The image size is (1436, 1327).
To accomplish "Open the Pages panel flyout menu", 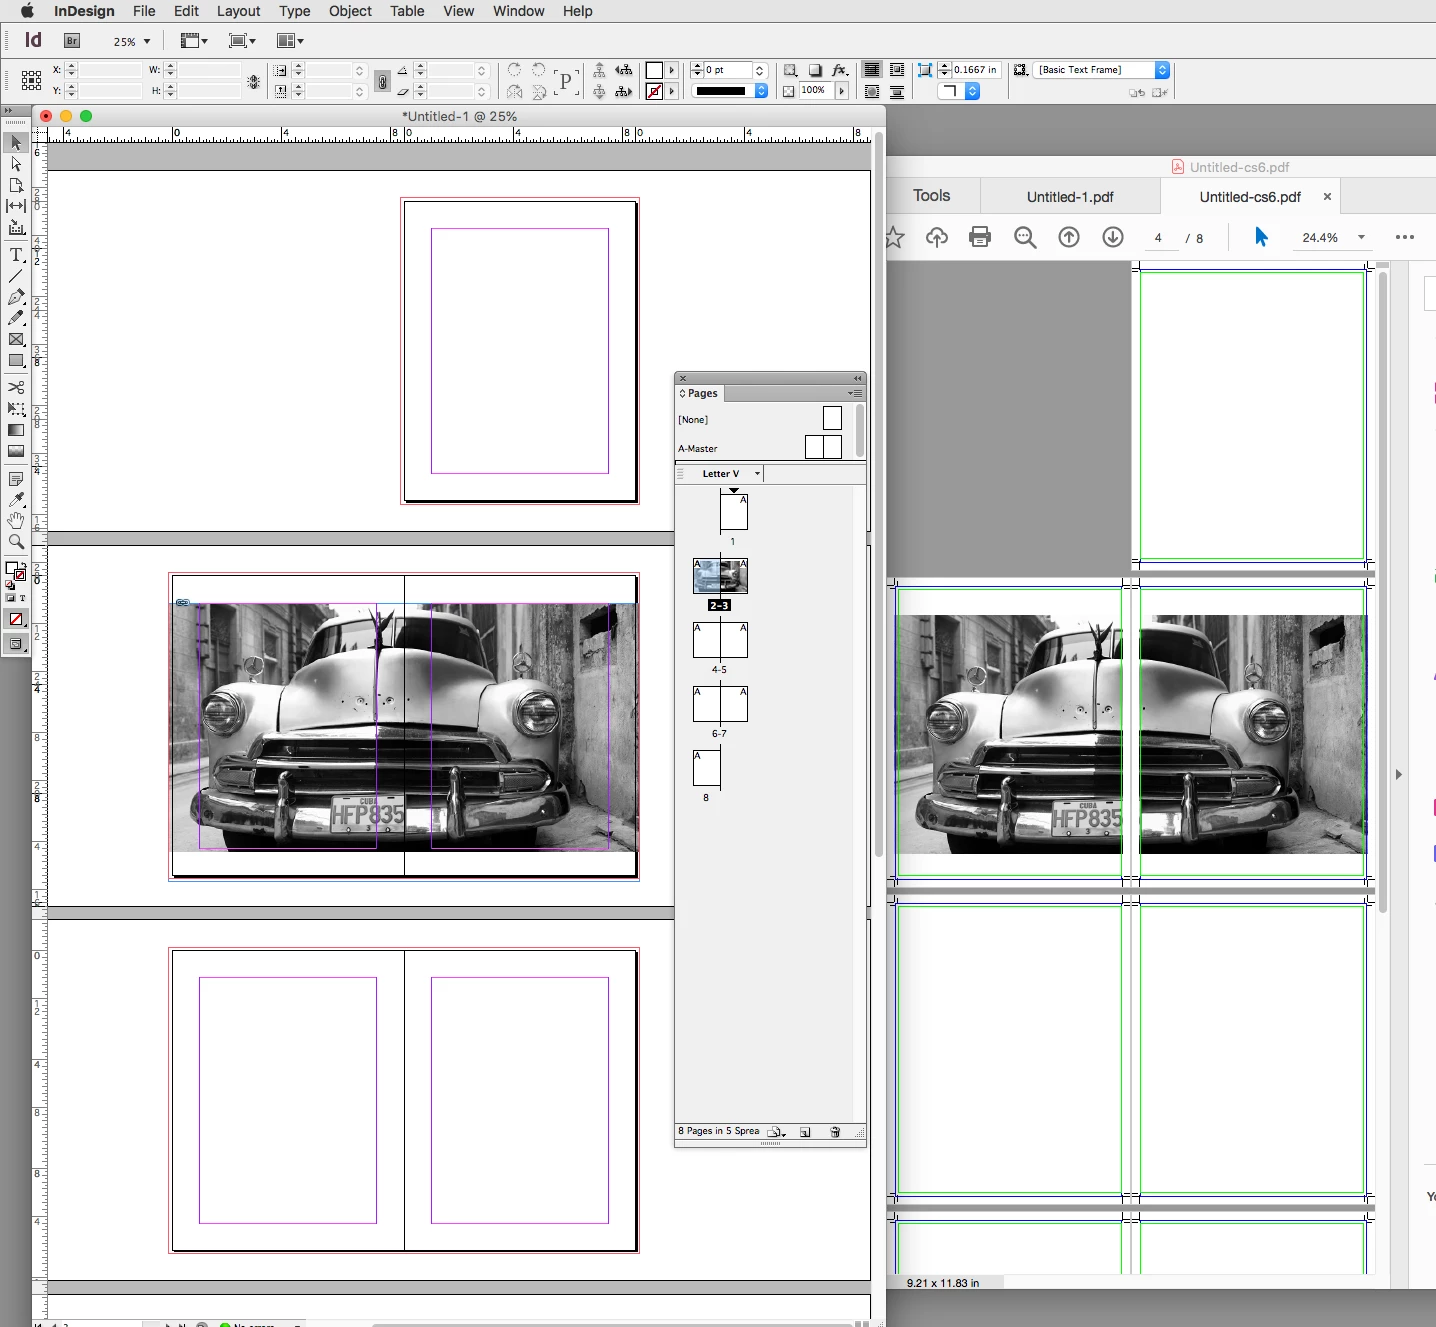I will (x=855, y=394).
